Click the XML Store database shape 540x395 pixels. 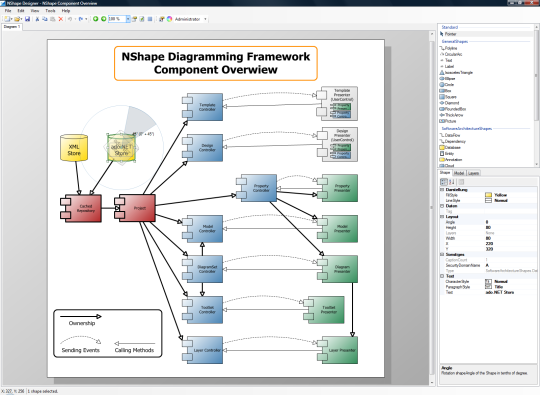[x=74, y=148]
